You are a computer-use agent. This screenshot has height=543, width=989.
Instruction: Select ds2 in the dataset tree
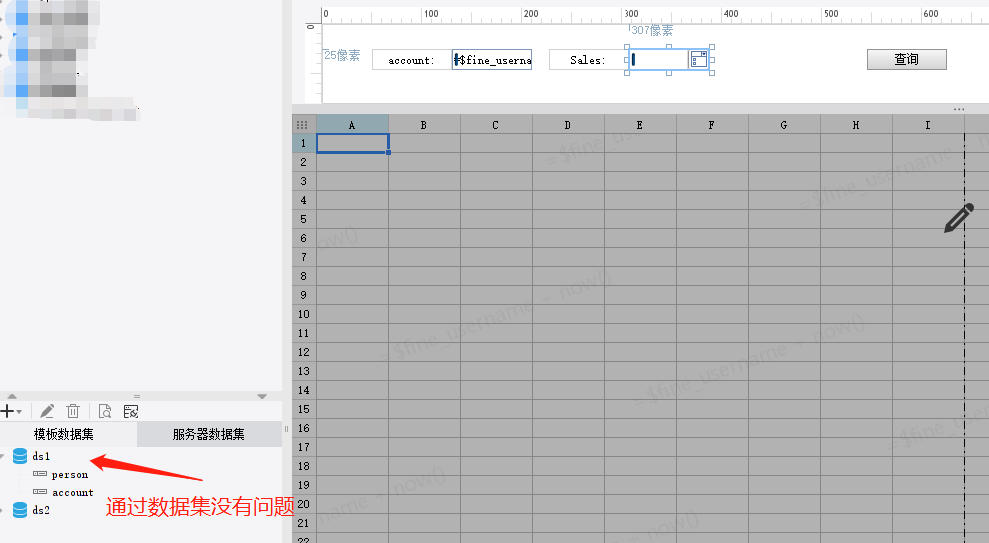click(x=41, y=510)
